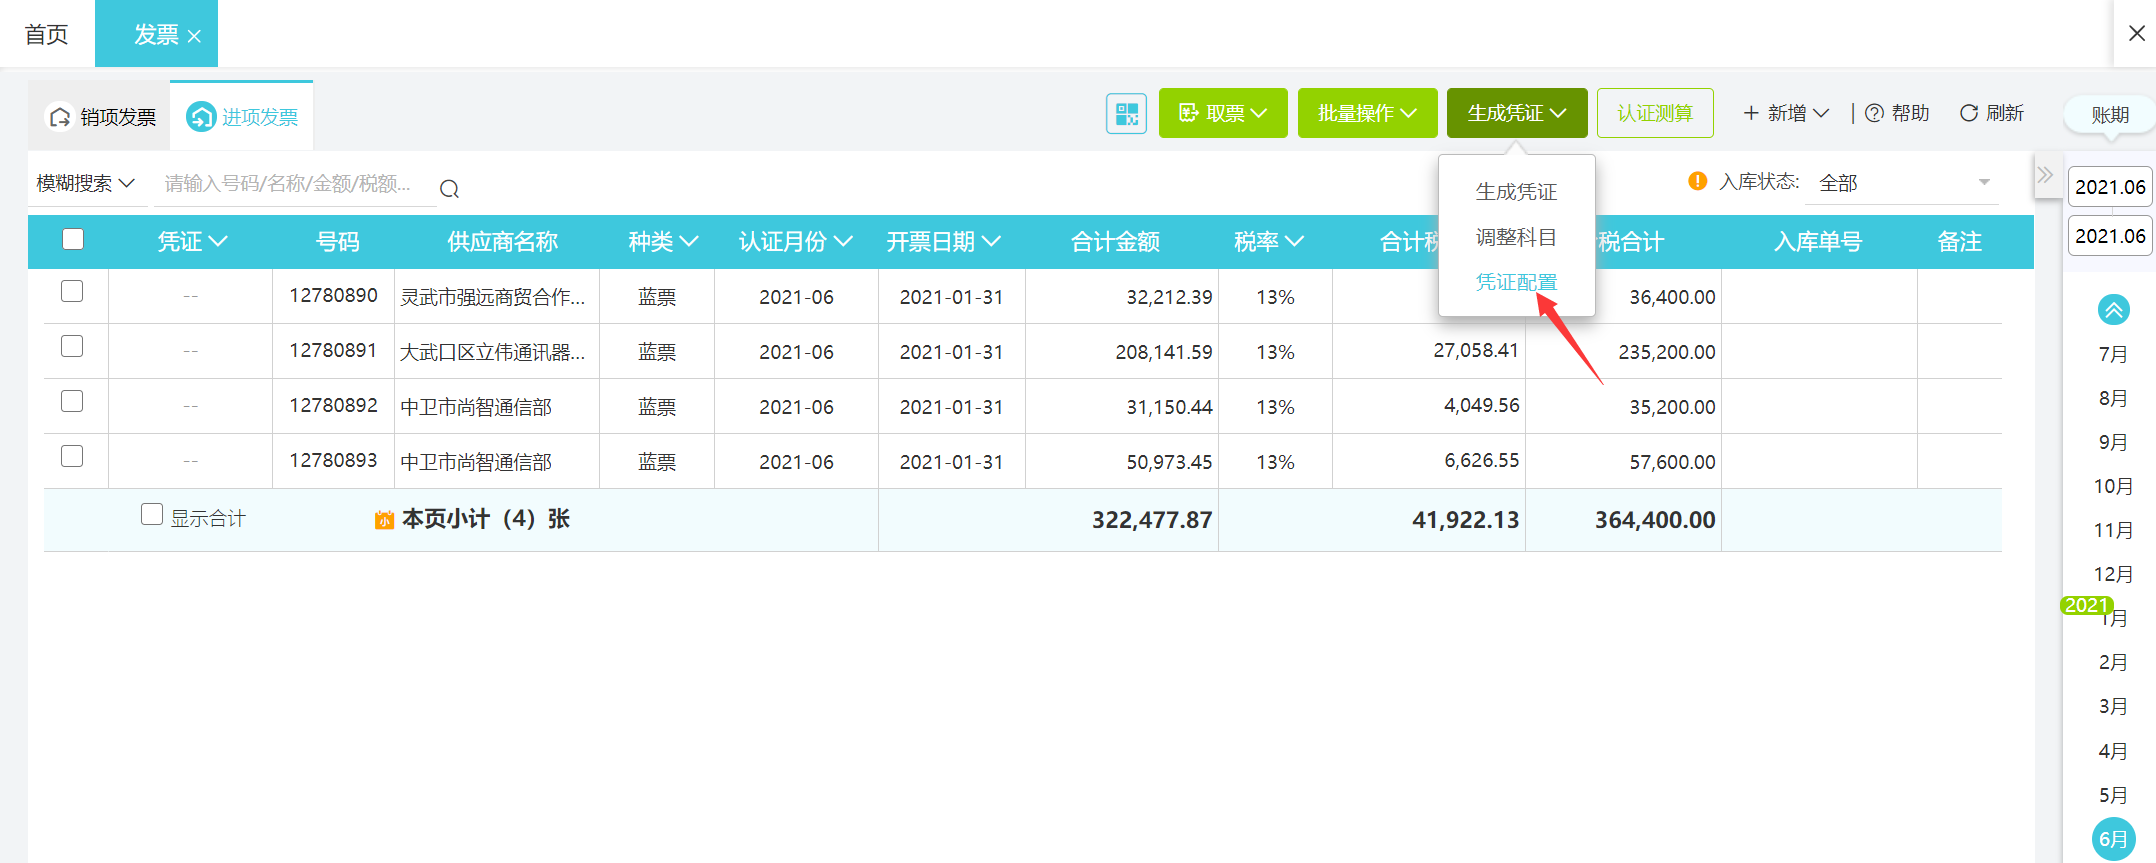Viewport: 2156px width, 863px height.
Task: Click the 账期 button
Action: point(2110,115)
